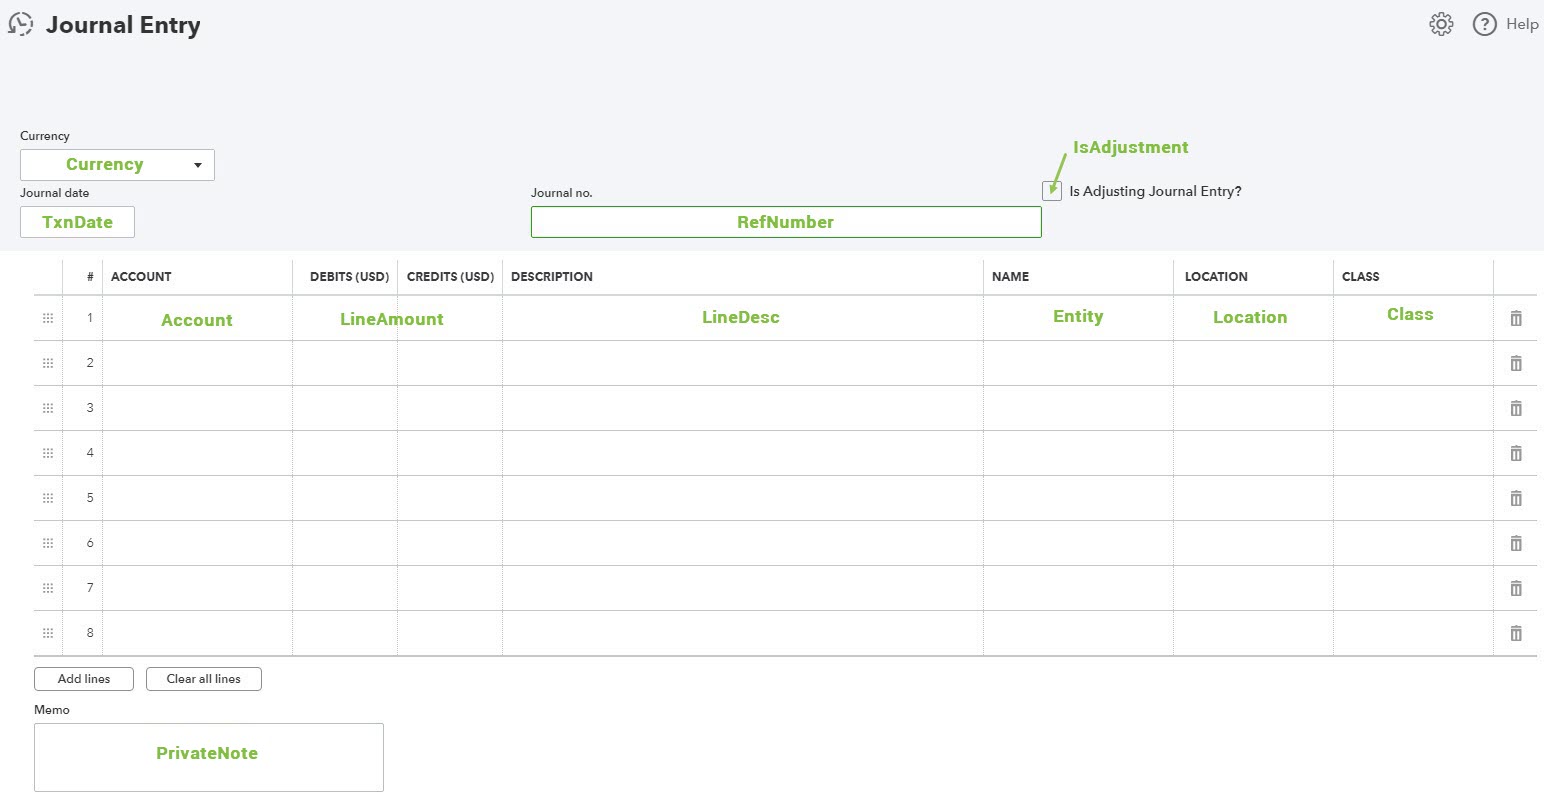Click the Description cell on line 1
The image size is (1544, 808).
click(x=741, y=318)
